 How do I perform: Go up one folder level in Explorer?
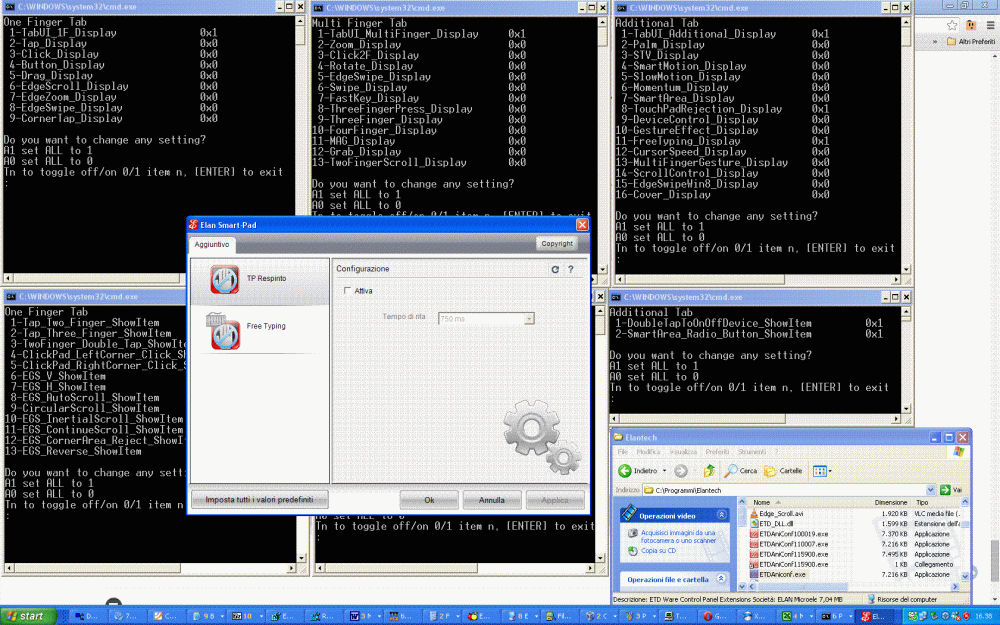point(710,471)
